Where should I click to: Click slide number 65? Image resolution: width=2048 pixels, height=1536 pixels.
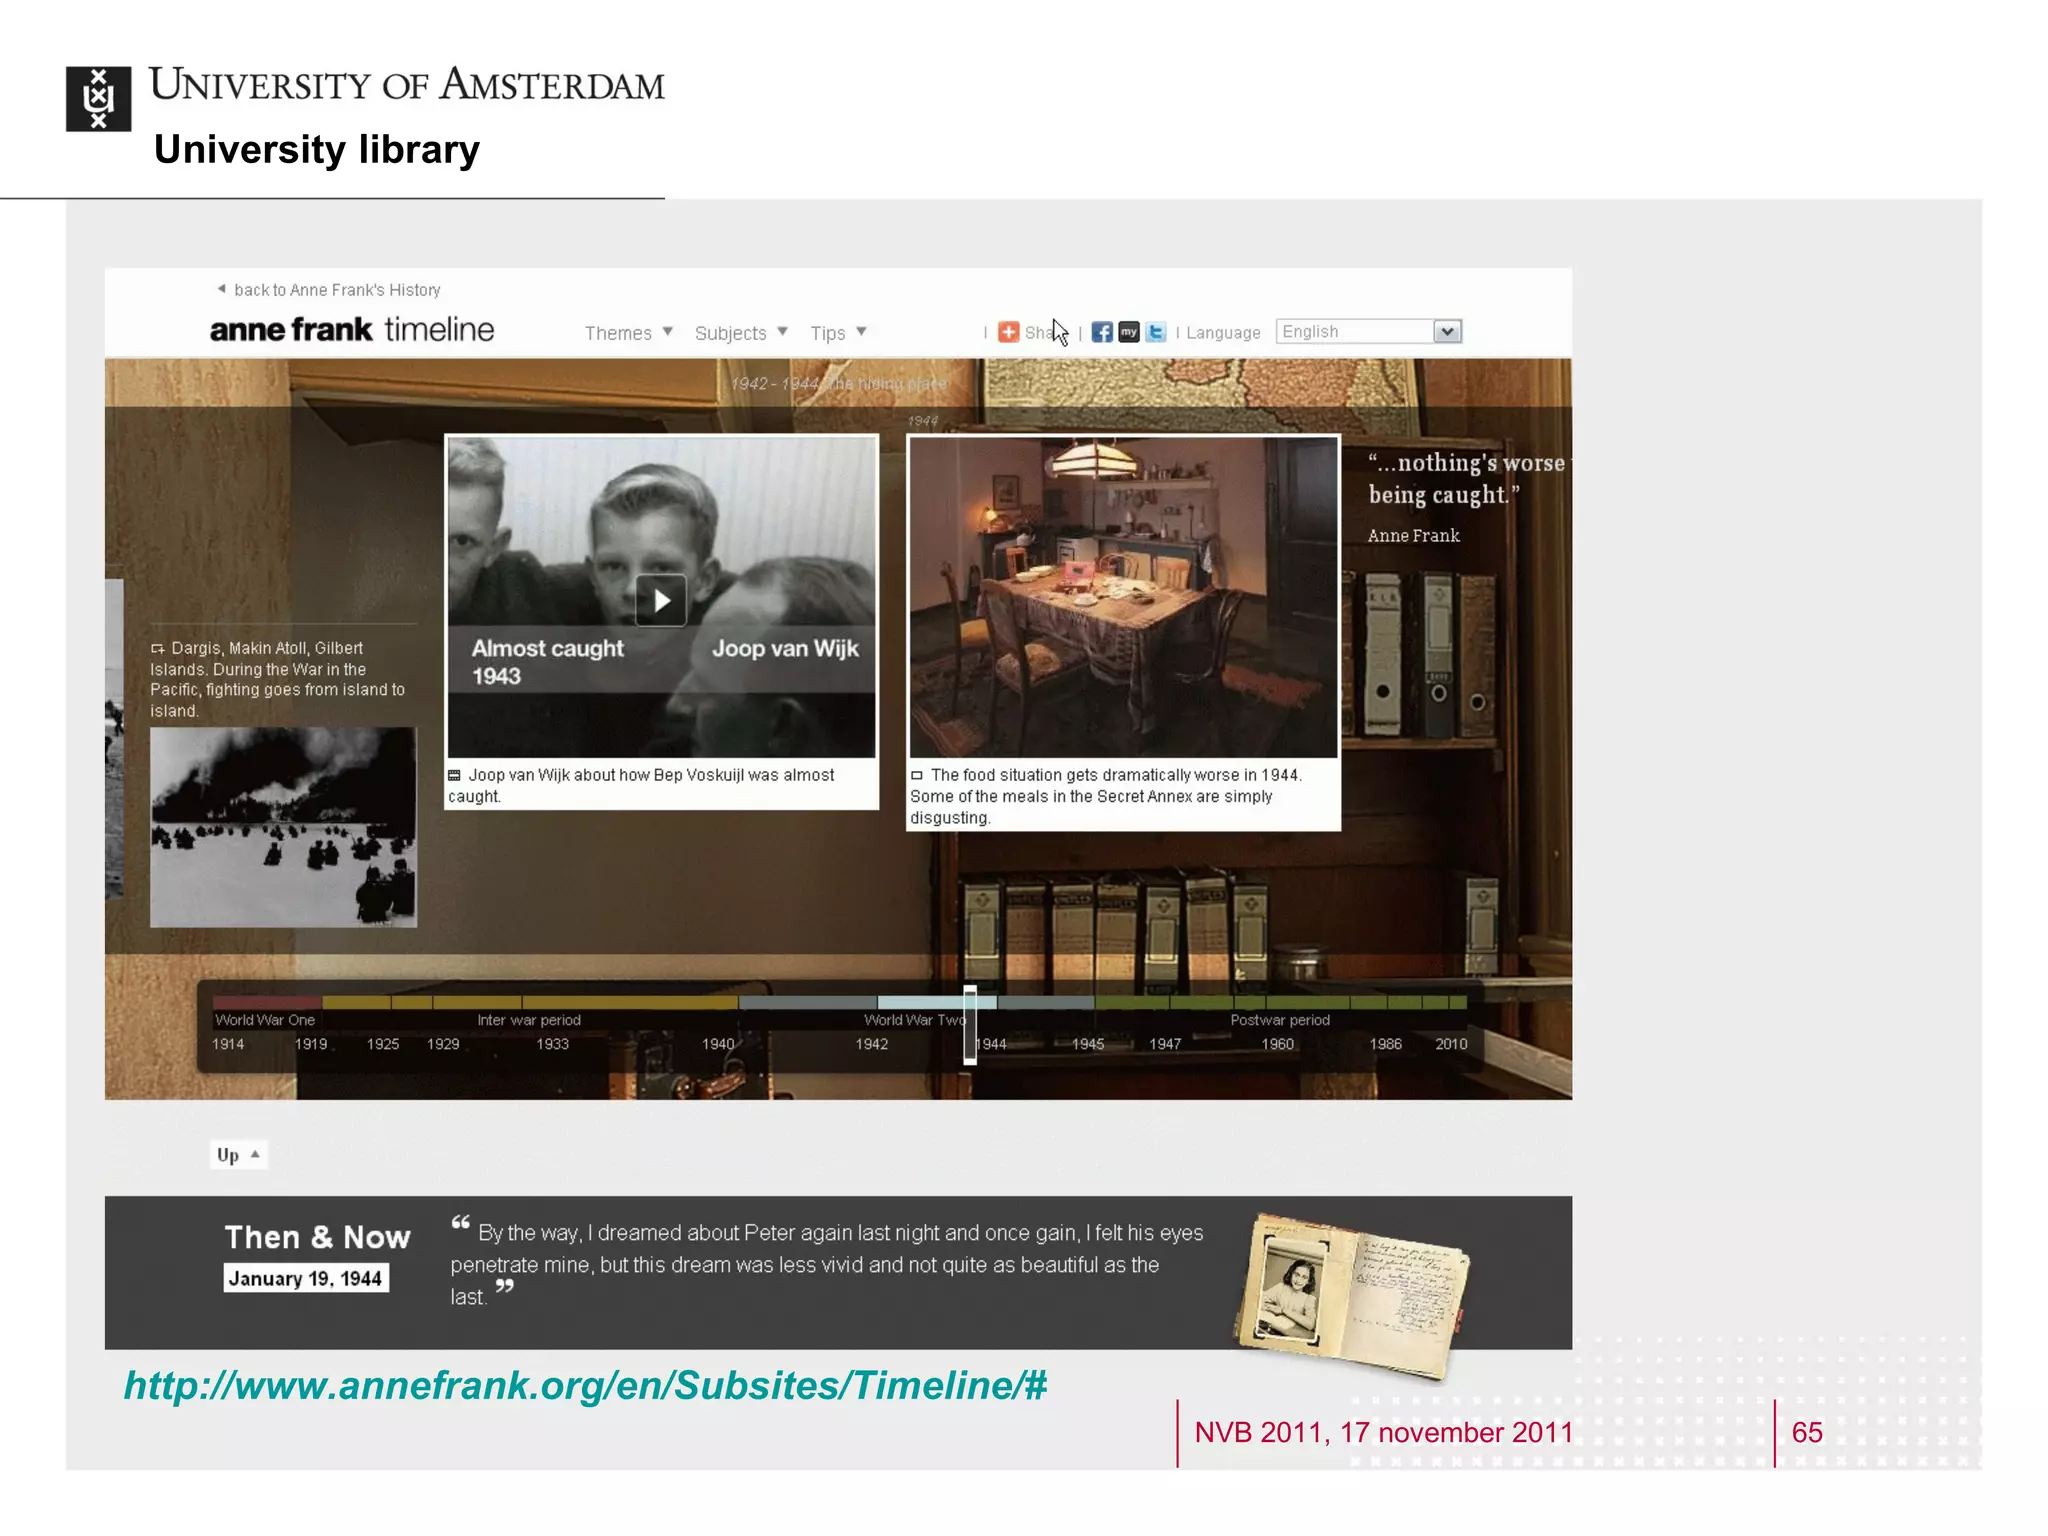(1807, 1432)
